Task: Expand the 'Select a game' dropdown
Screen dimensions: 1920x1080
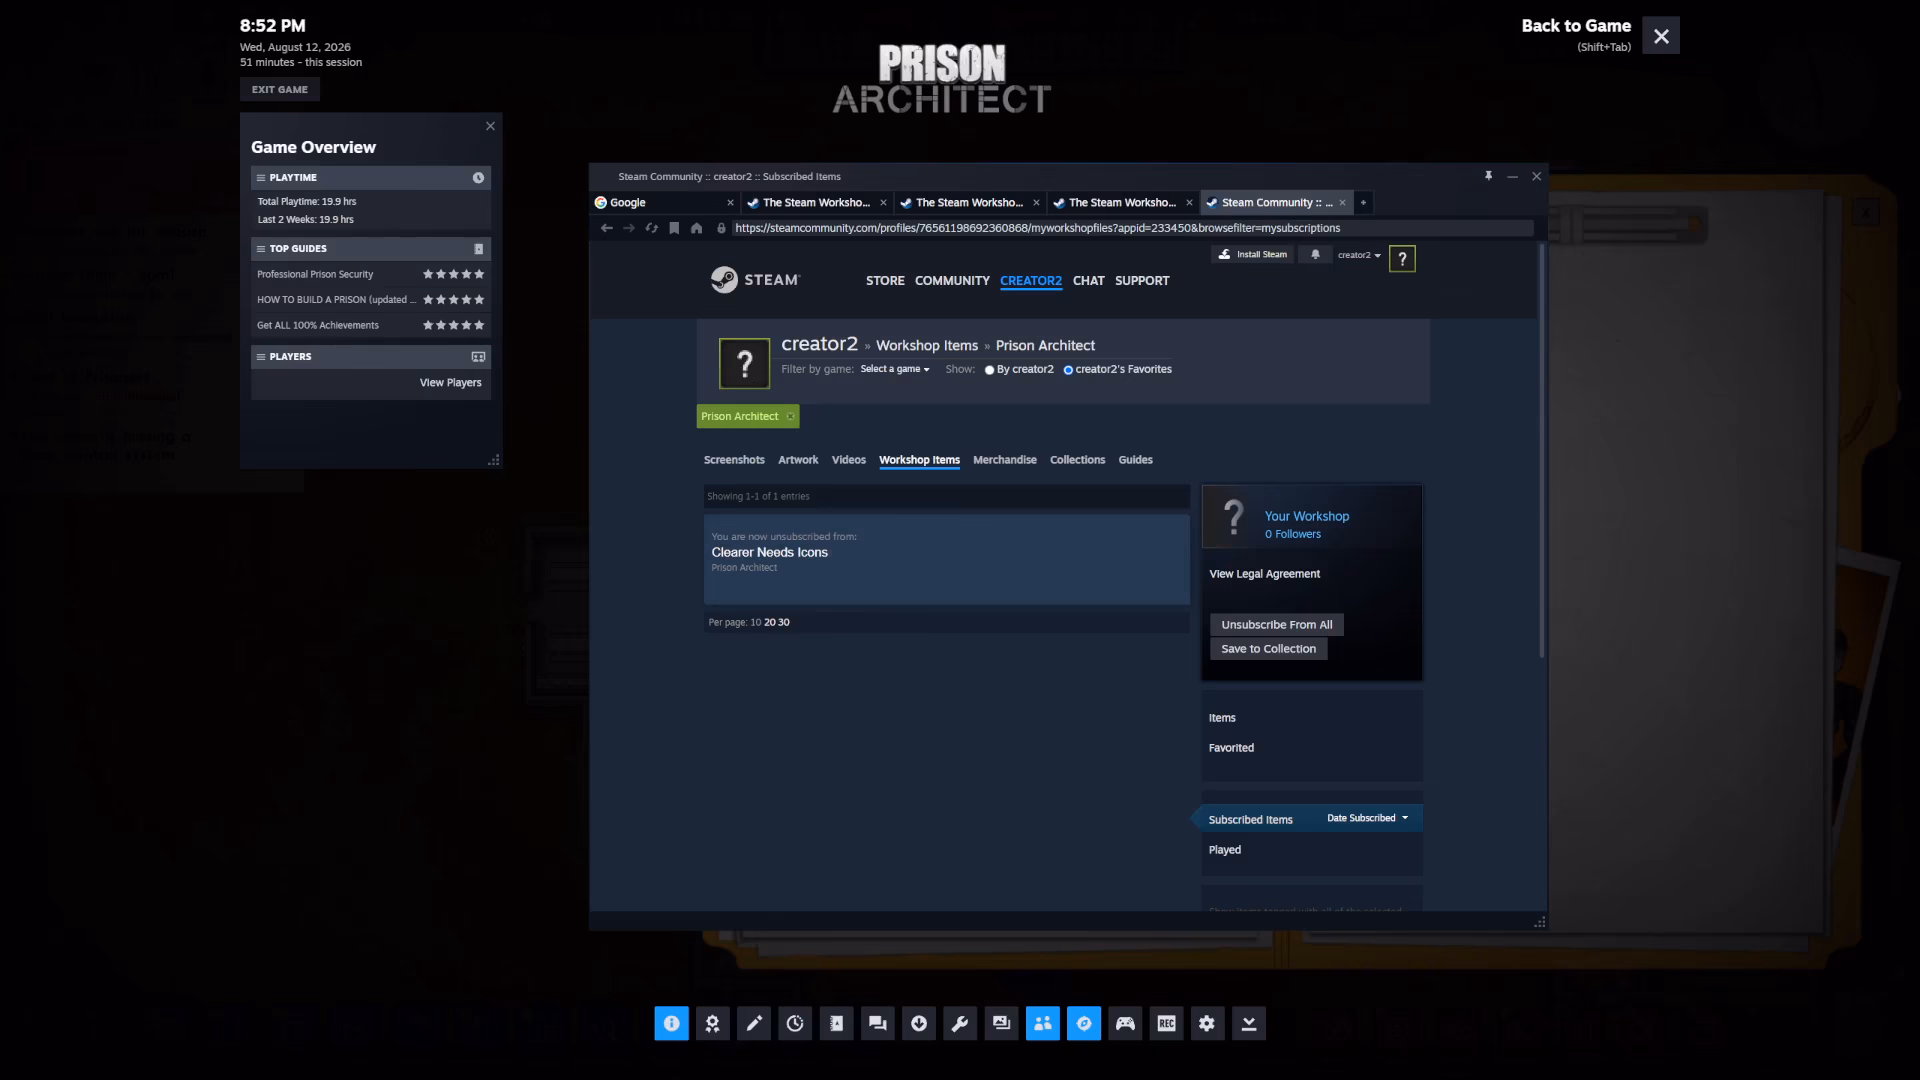Action: coord(895,369)
